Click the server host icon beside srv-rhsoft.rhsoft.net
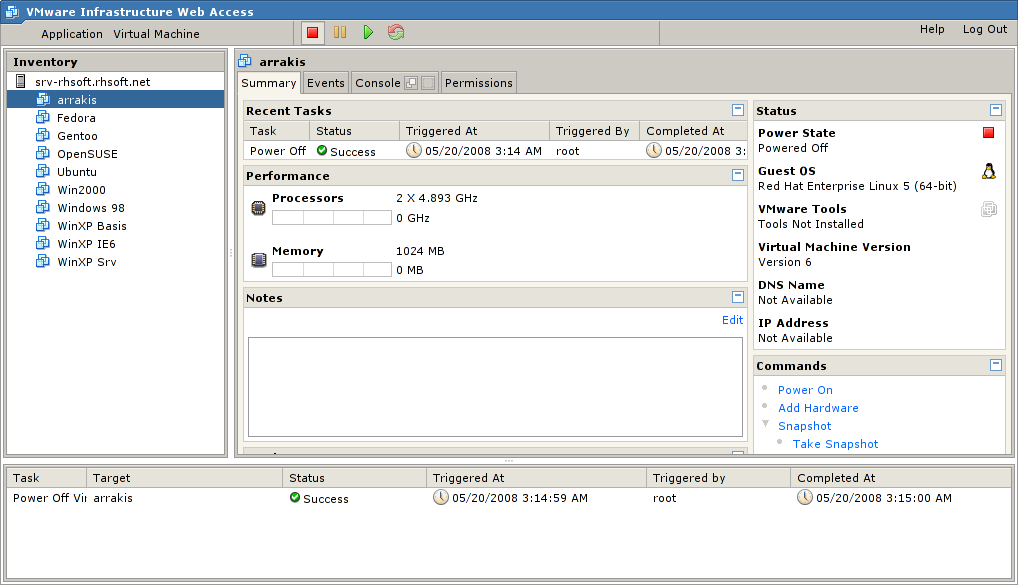The image size is (1018, 585). (21, 81)
